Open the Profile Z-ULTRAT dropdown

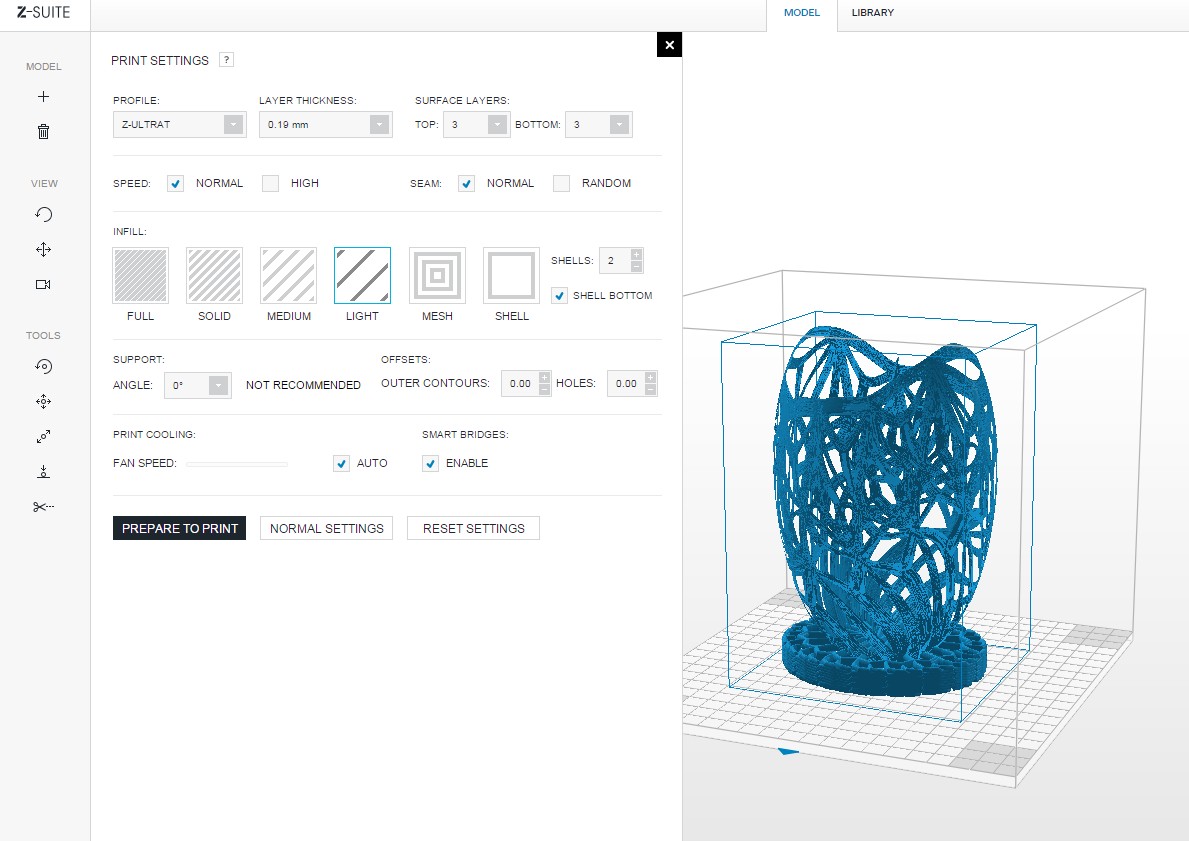point(180,124)
